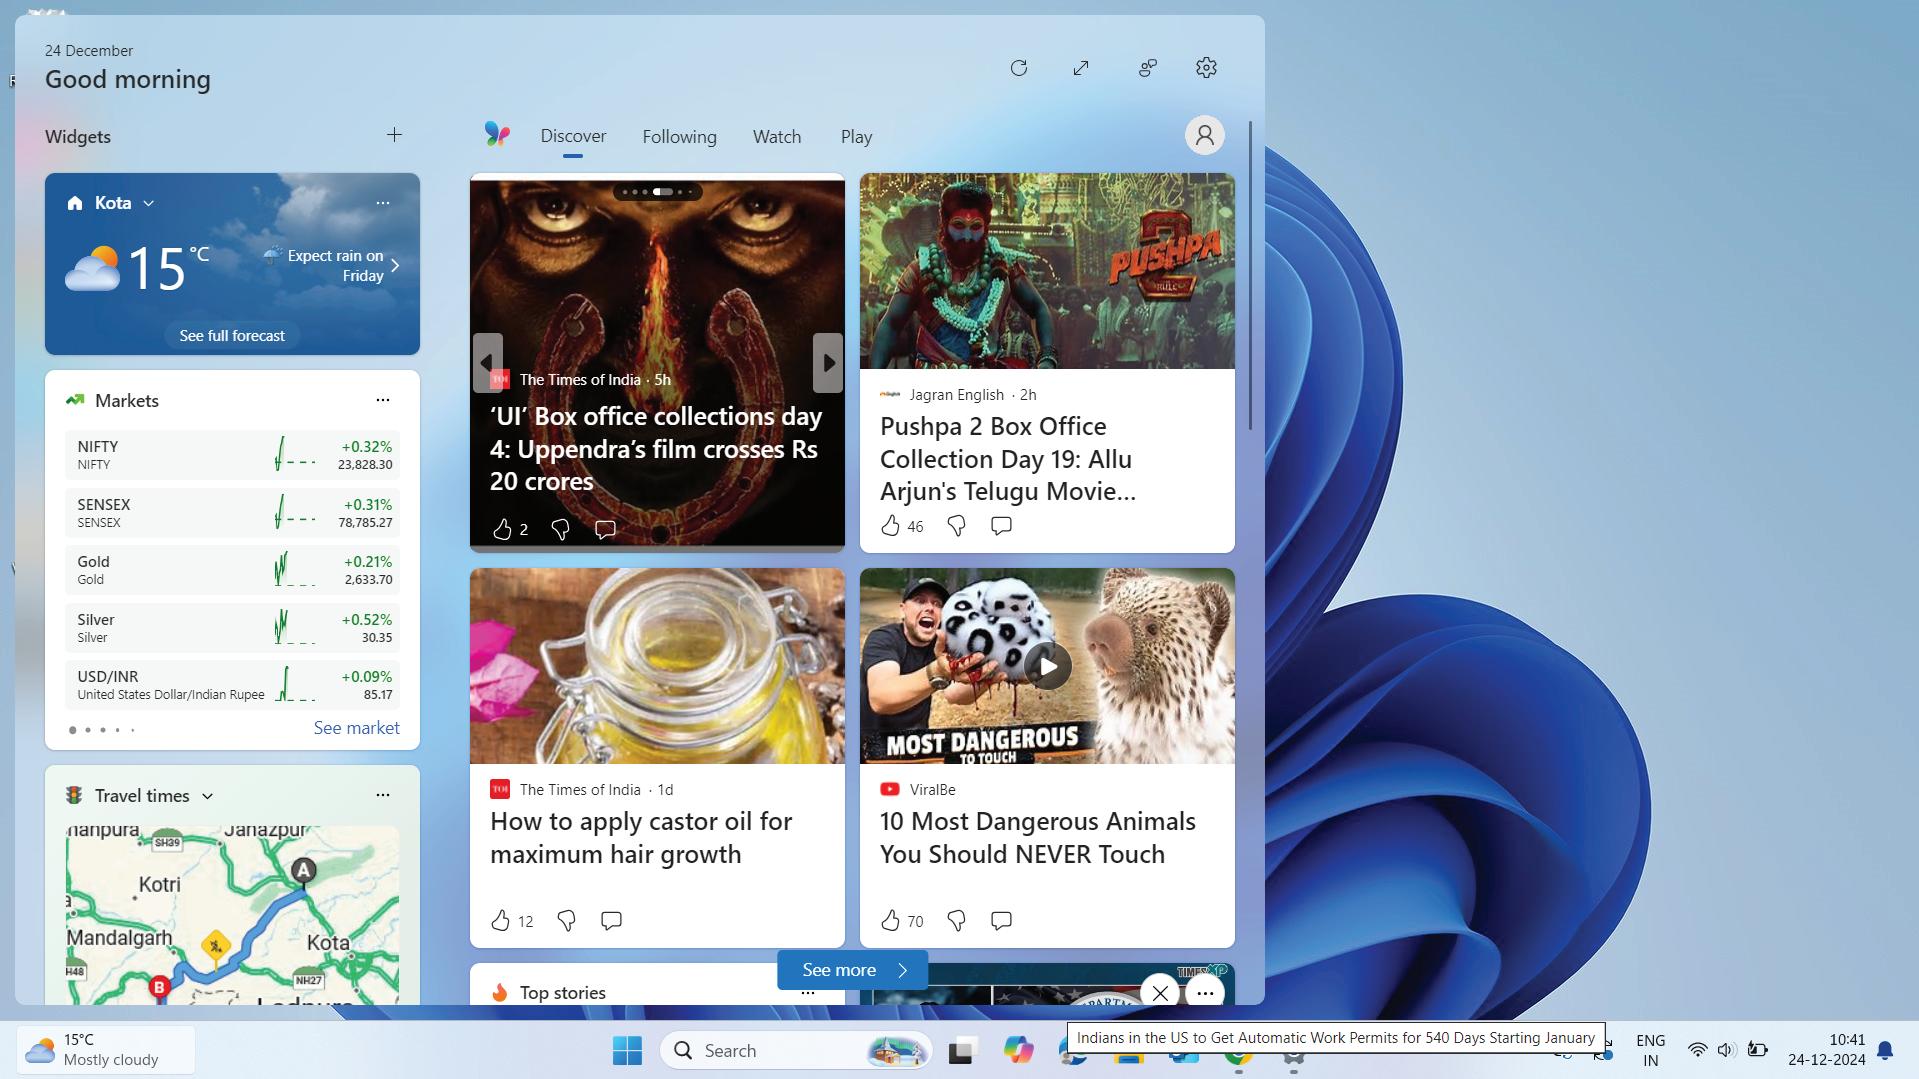
Task: Dislike the Most Dangerous Animals video
Action: 956,921
